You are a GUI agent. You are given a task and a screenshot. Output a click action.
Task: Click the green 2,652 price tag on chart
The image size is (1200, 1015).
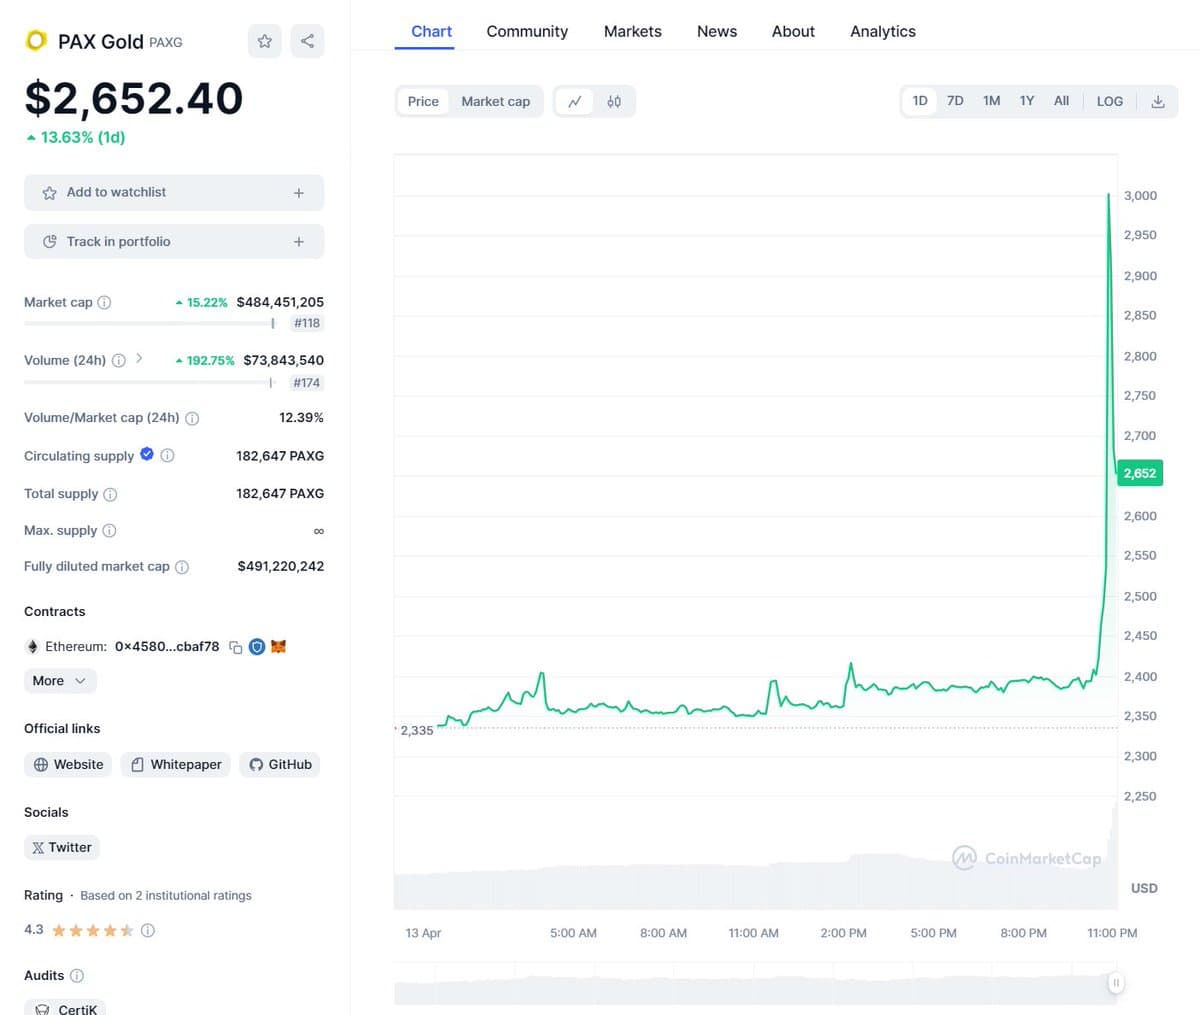click(x=1140, y=473)
